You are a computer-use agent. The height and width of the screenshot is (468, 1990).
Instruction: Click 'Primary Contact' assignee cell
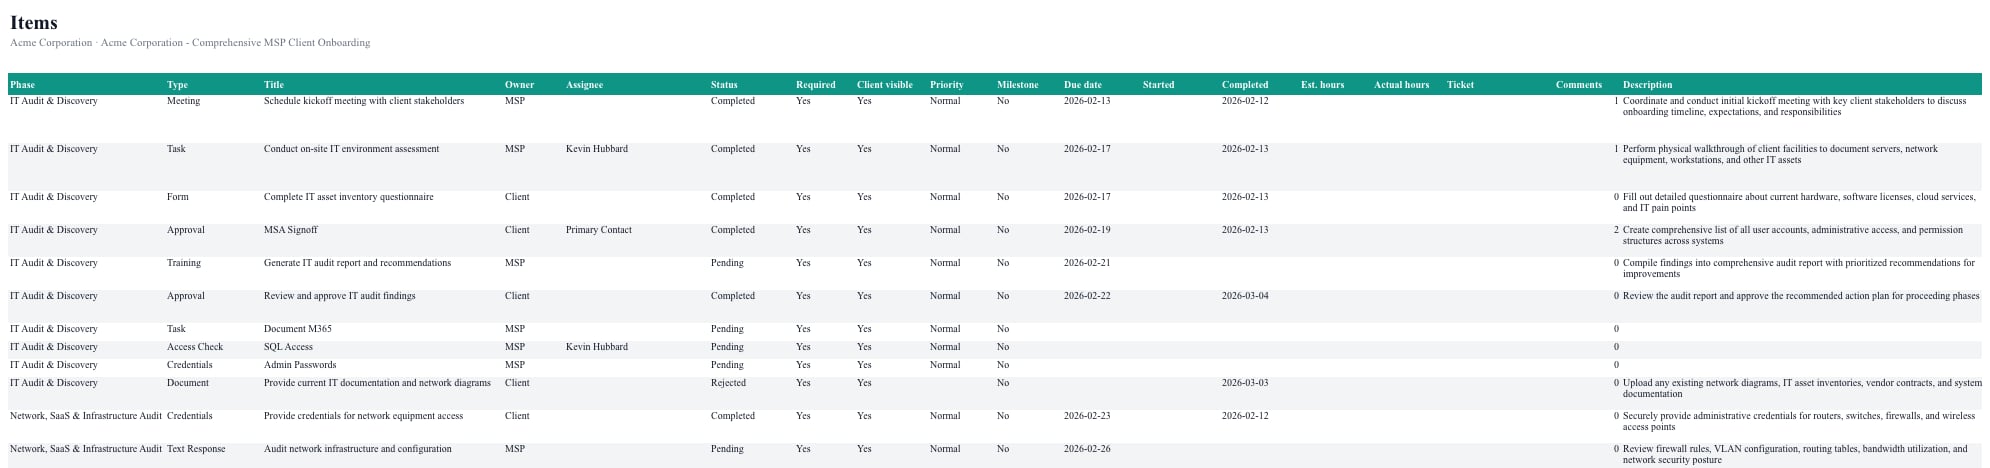click(599, 230)
